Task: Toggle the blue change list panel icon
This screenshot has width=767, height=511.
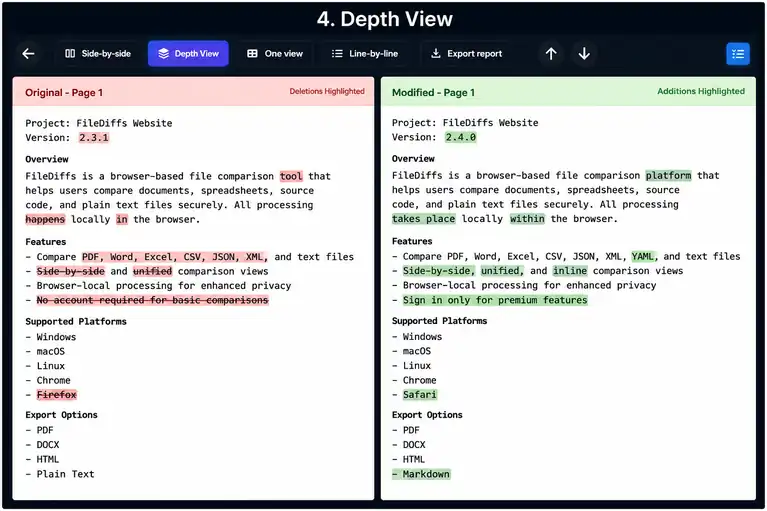Action: (738, 54)
